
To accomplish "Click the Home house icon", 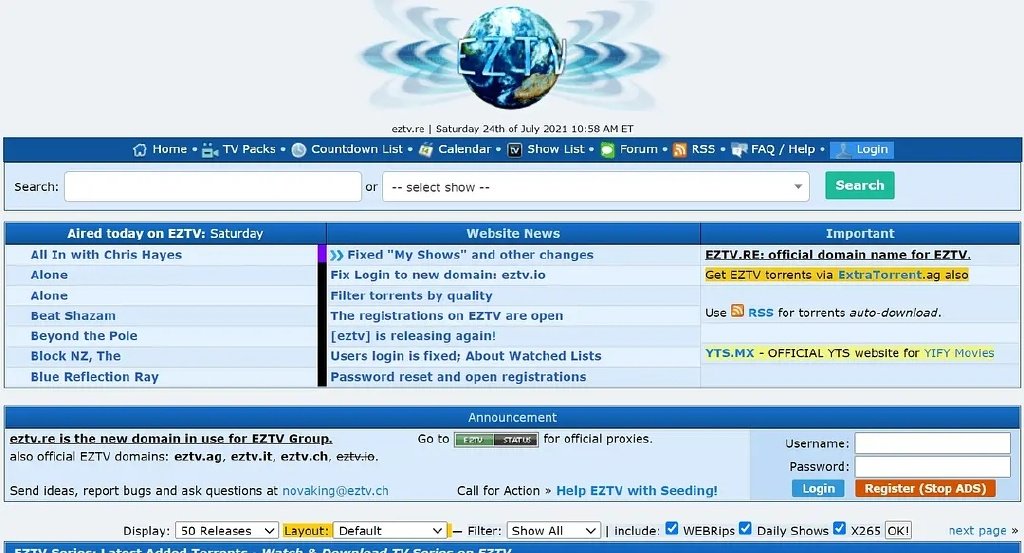I will tap(140, 150).
